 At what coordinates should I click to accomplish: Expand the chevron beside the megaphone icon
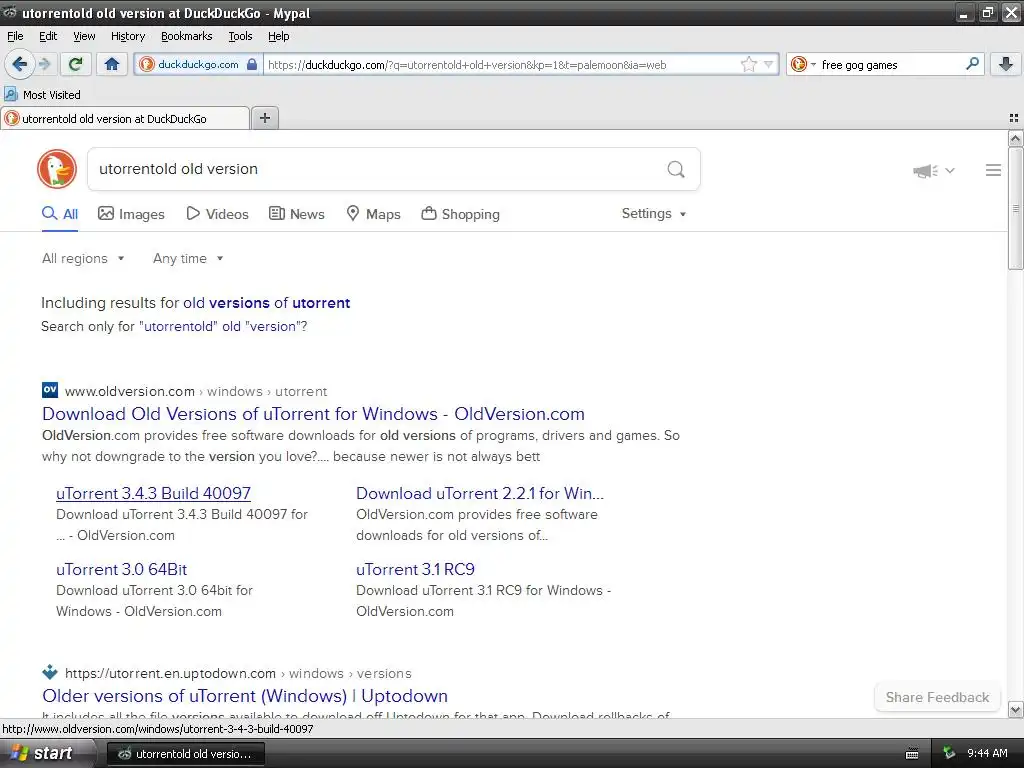(950, 170)
